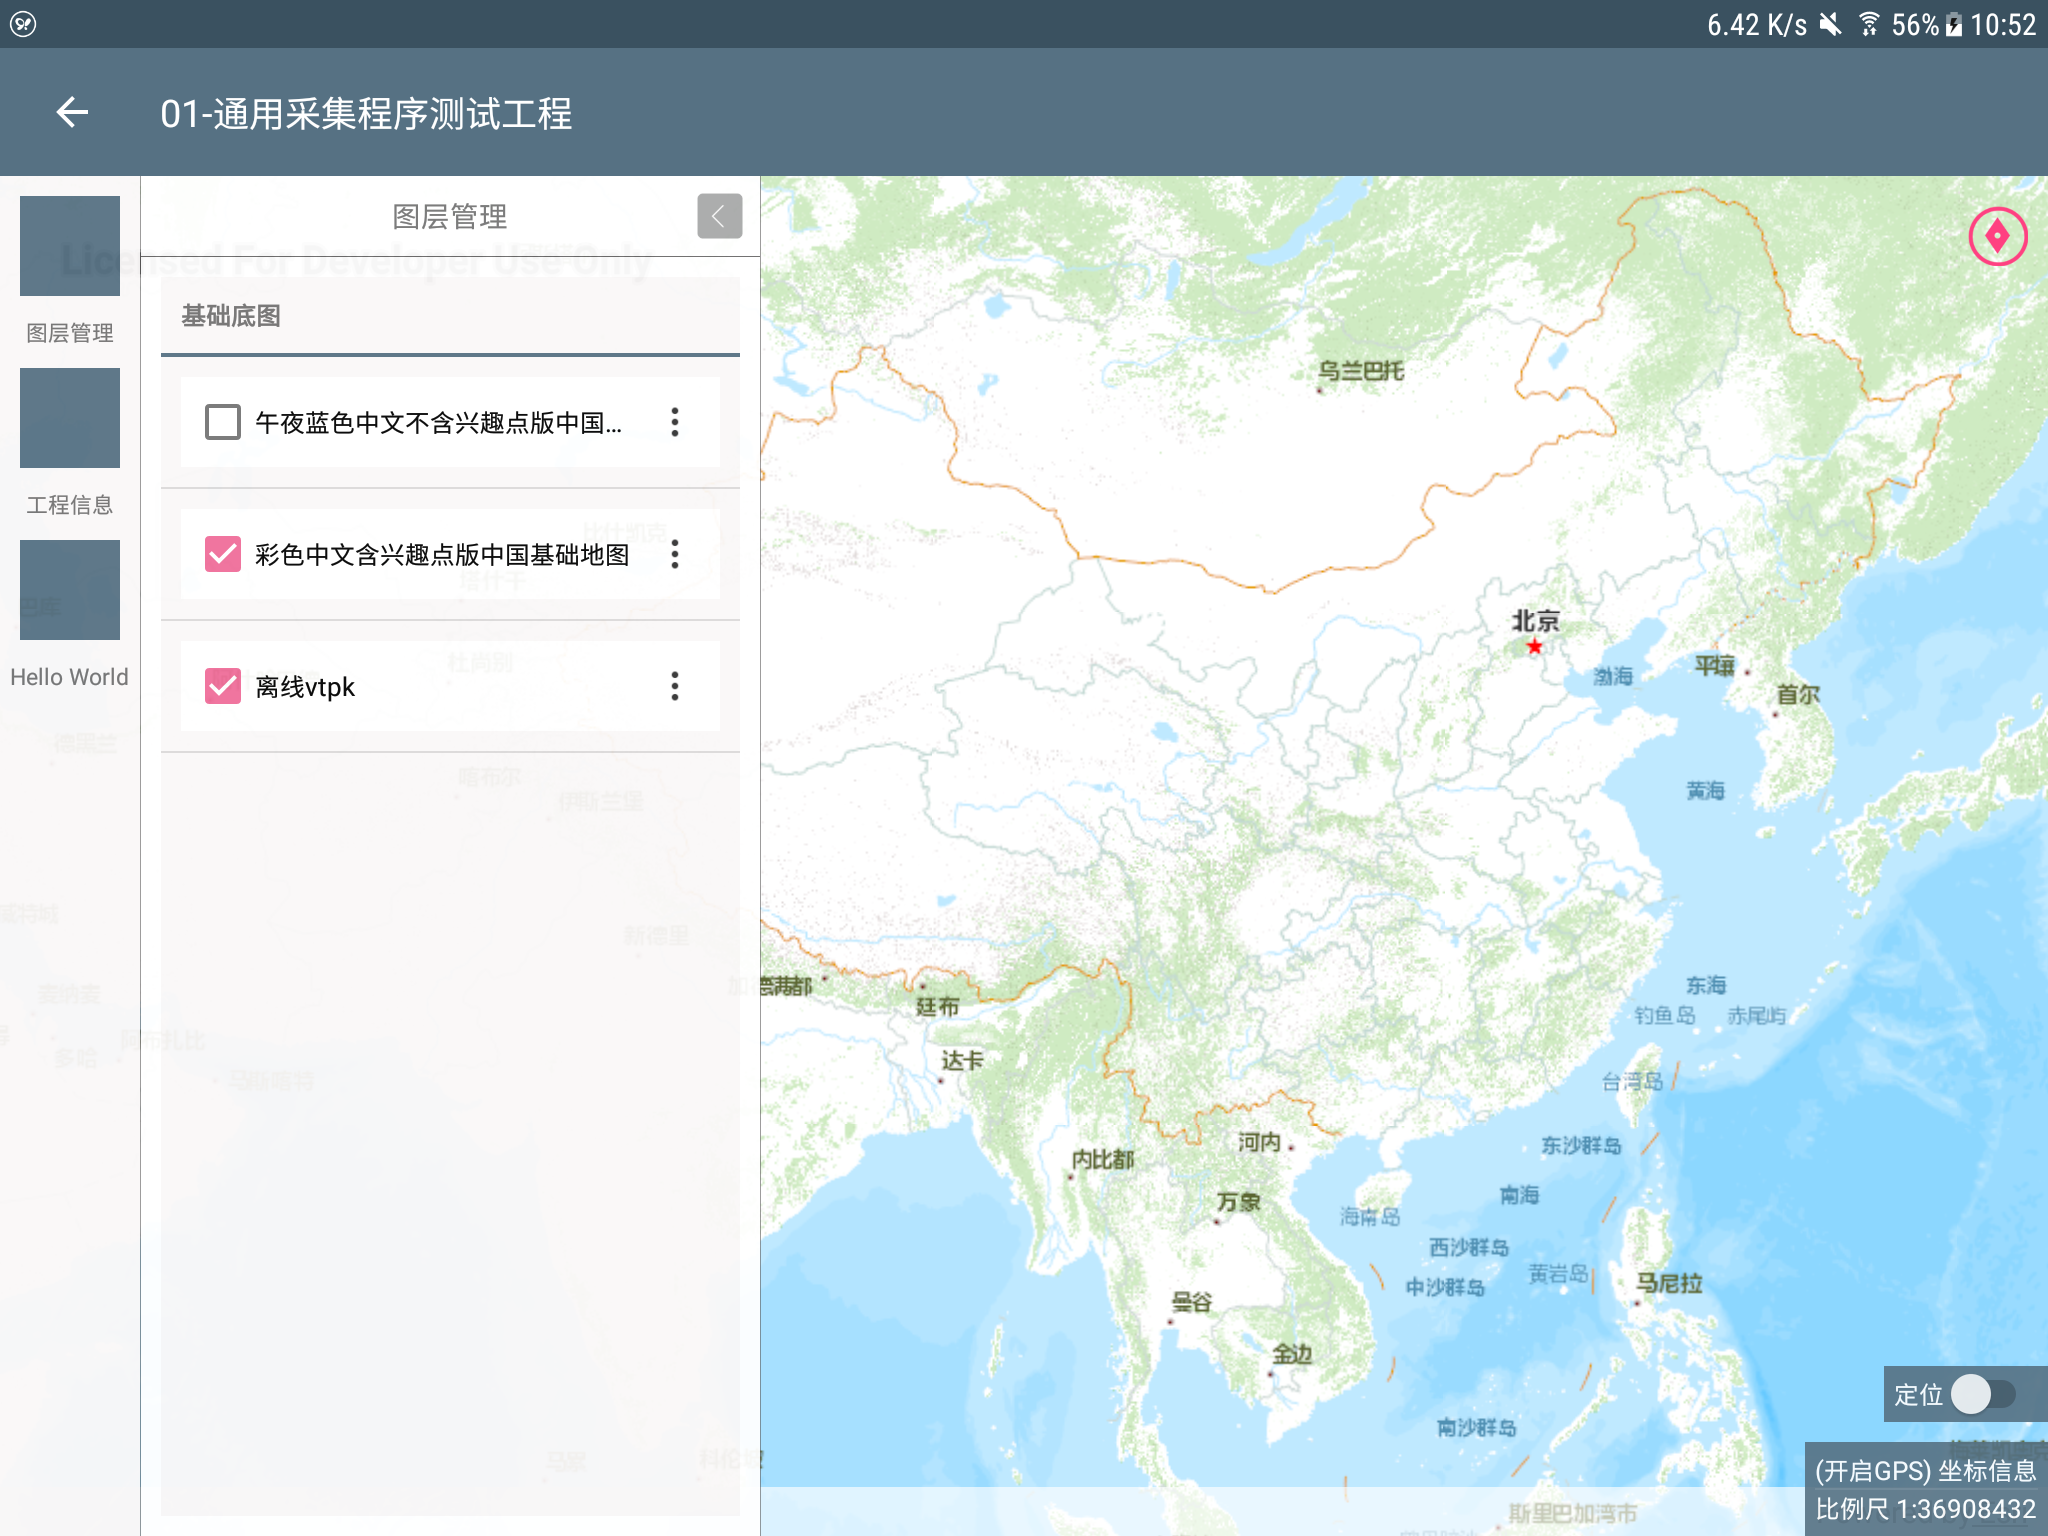Select the 基础底图 tab

pyautogui.click(x=231, y=316)
